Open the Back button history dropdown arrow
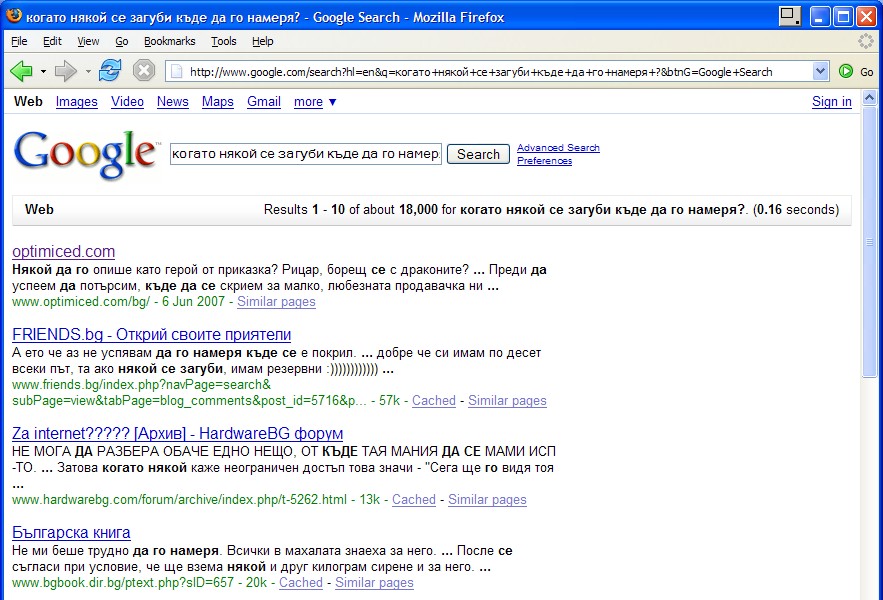This screenshot has width=883, height=600. tap(43, 72)
